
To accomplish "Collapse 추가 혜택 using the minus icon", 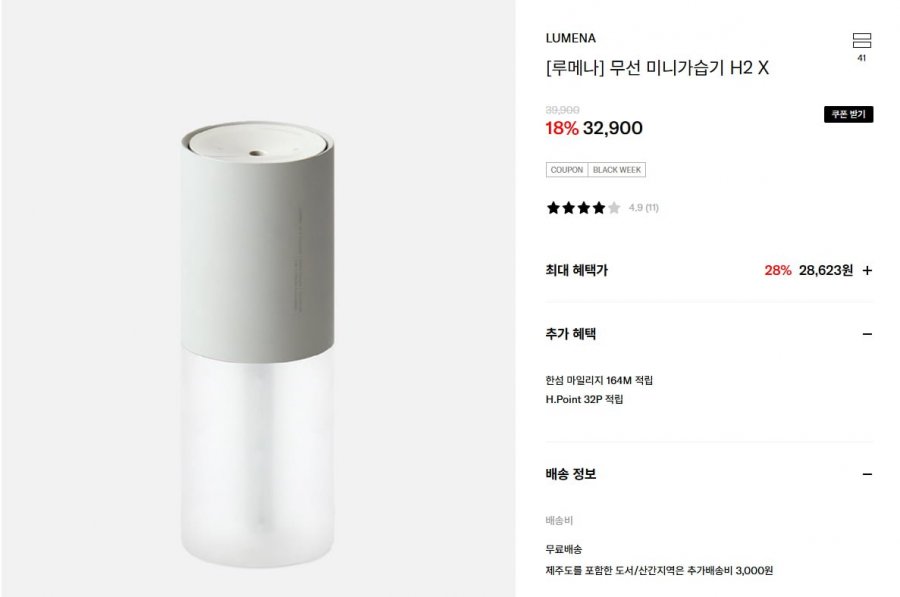I will point(867,334).
